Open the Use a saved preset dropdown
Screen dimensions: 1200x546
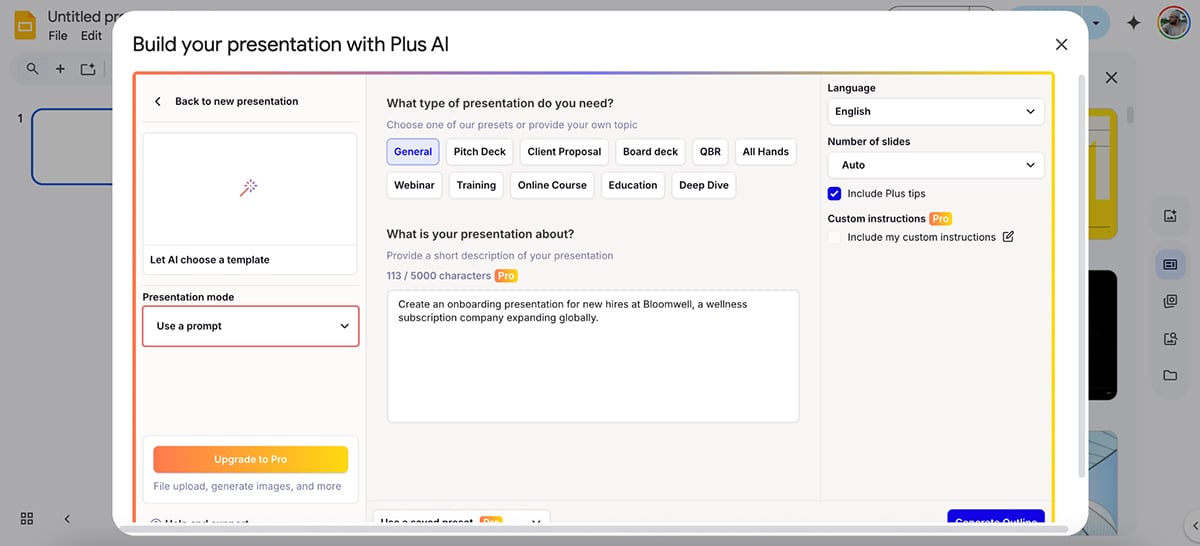tap(462, 520)
